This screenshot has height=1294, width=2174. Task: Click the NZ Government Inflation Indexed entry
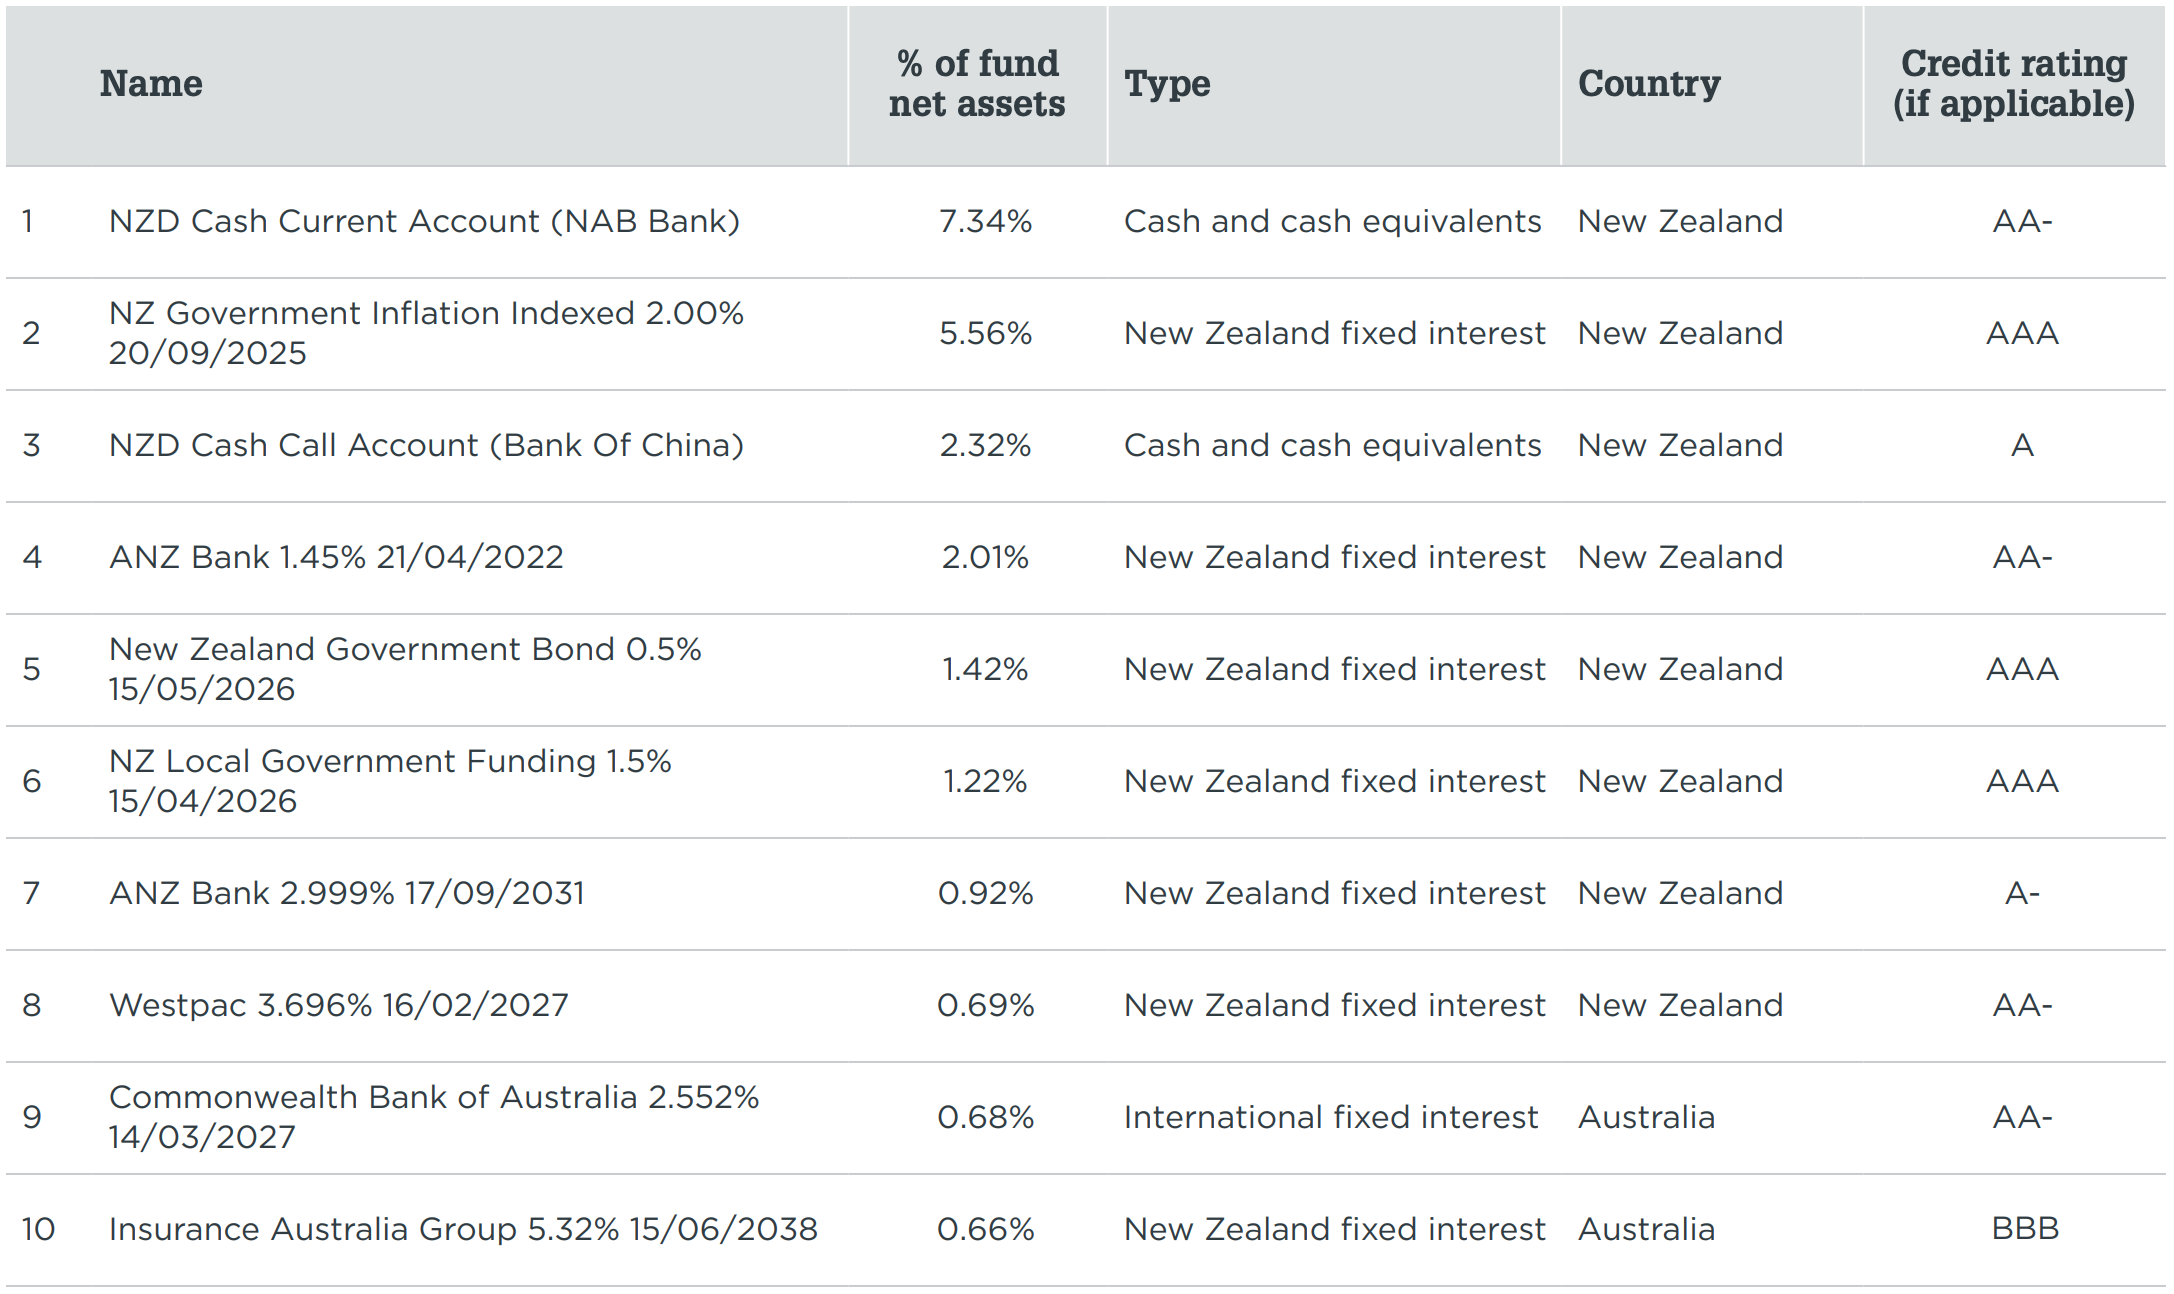426,333
